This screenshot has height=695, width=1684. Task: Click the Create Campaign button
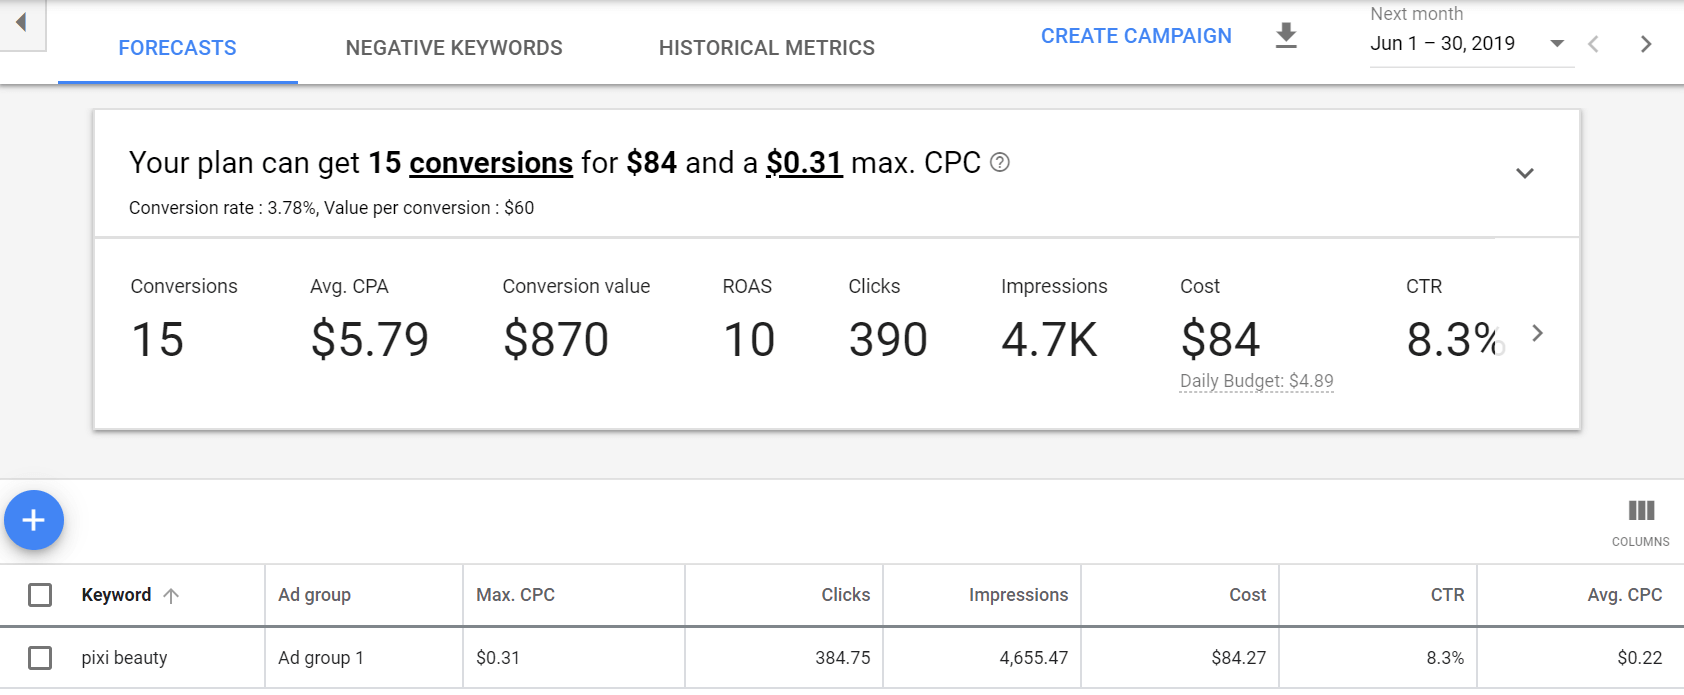pos(1136,36)
